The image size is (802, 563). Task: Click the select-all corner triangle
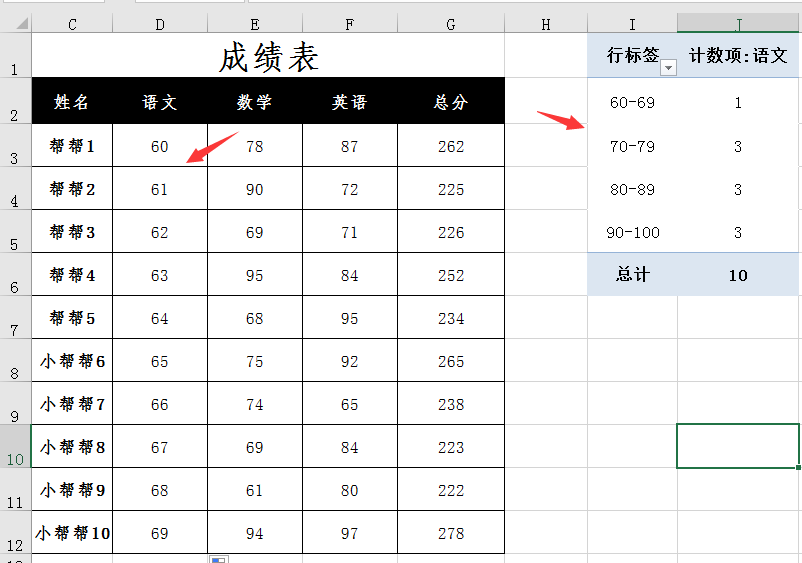pyautogui.click(x=22, y=24)
